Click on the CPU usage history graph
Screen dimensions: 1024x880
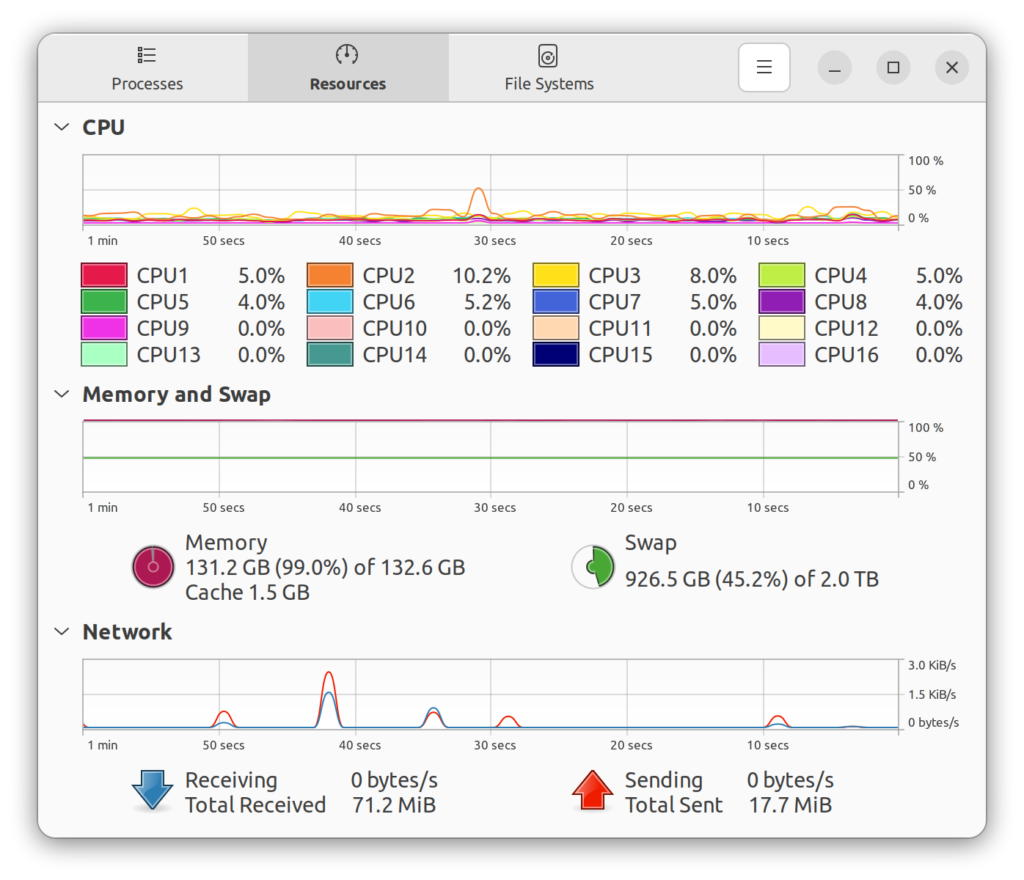click(x=490, y=192)
